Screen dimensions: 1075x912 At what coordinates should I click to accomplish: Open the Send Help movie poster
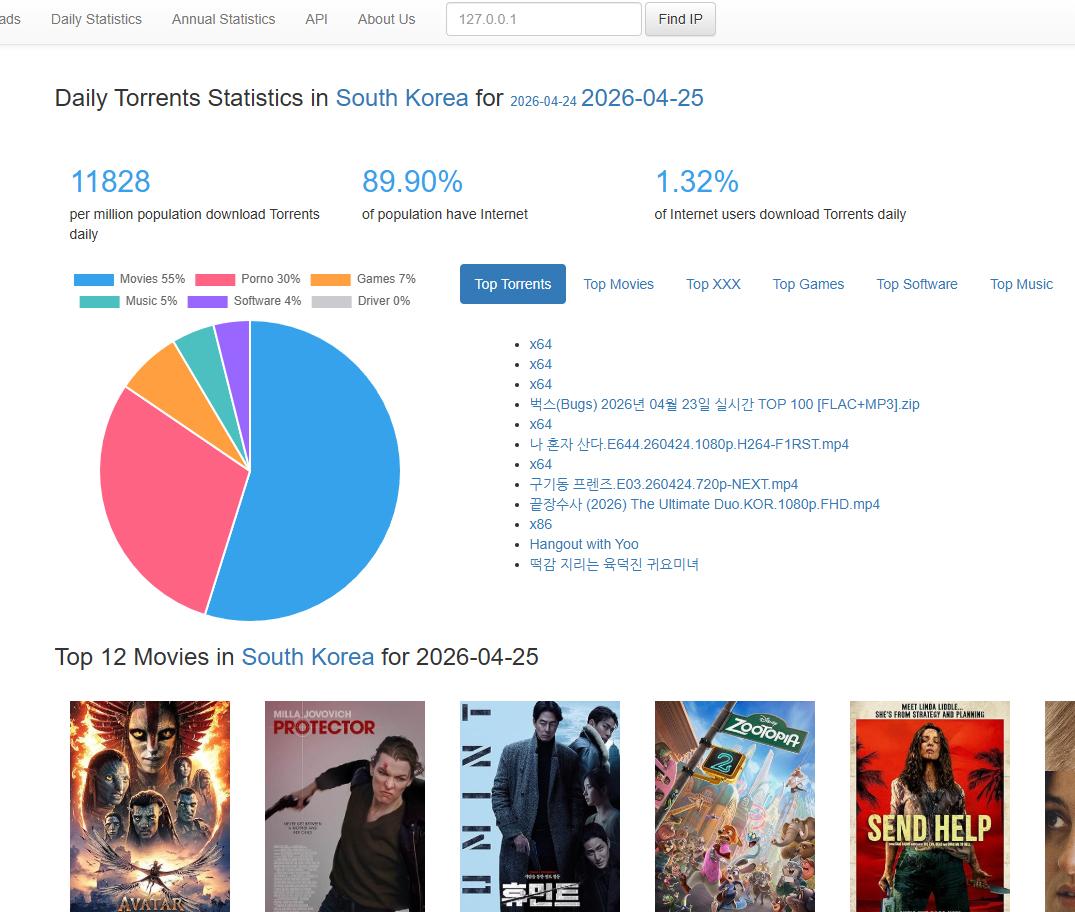tap(930, 806)
